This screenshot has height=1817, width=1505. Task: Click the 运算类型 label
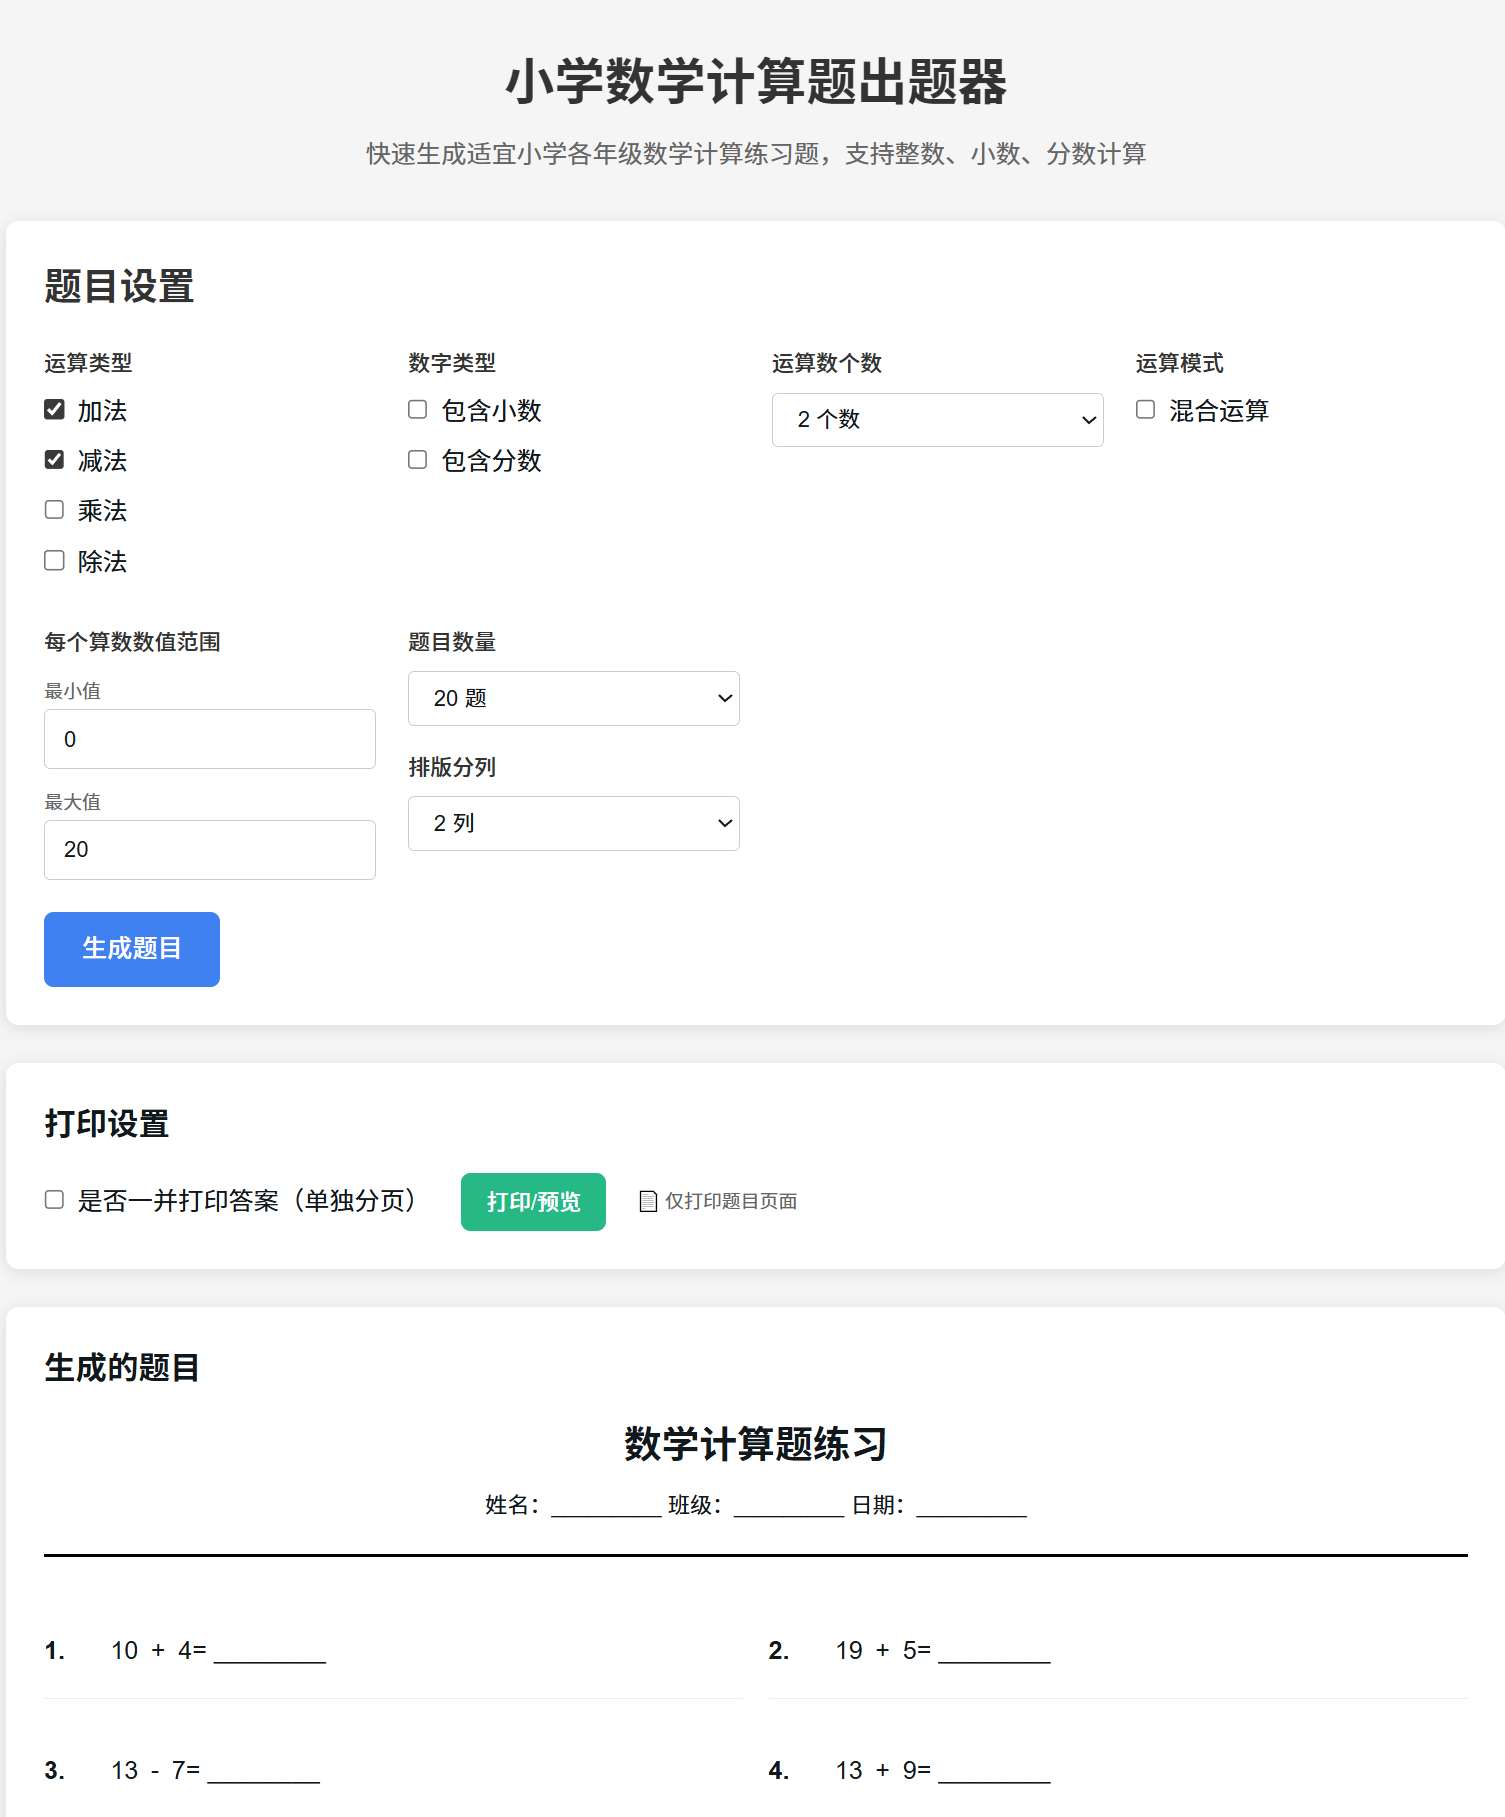(x=88, y=363)
